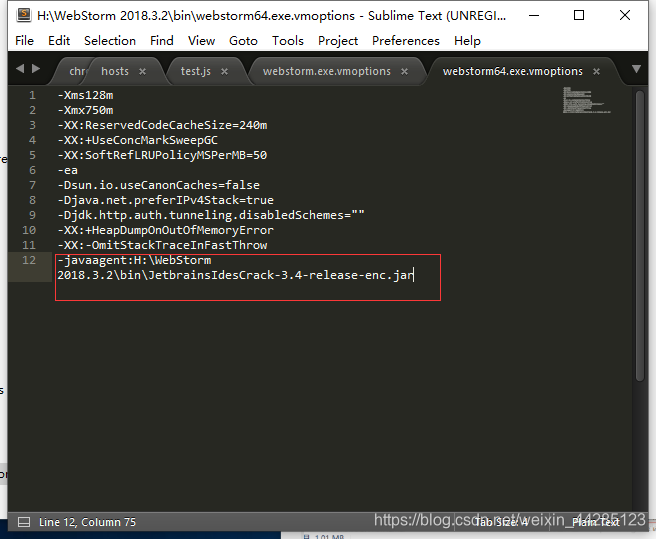656x539 pixels.
Task: Select the webstorm64.exe.vmoptions tab
Action: (x=512, y=71)
